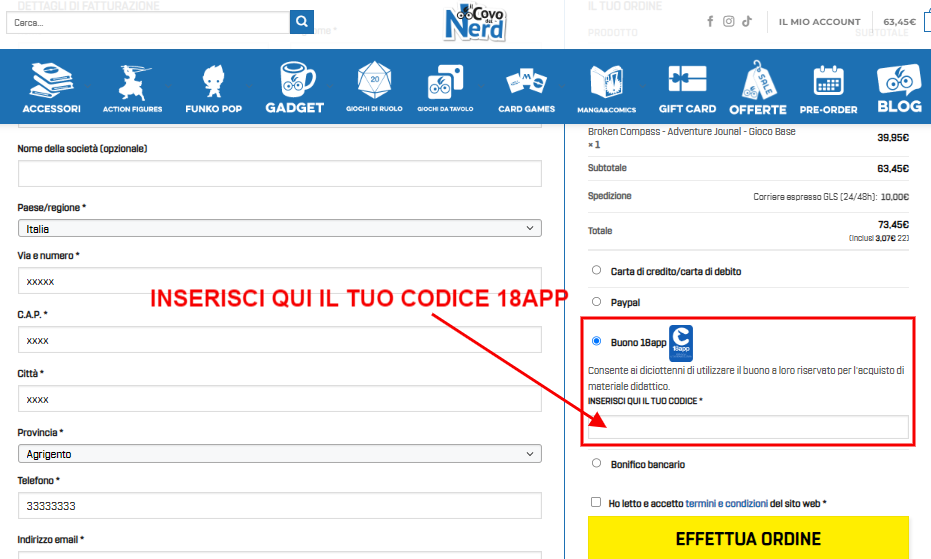Open the Provincia Agrigento dropdown
This screenshot has height=559, width=931.
tap(280, 453)
